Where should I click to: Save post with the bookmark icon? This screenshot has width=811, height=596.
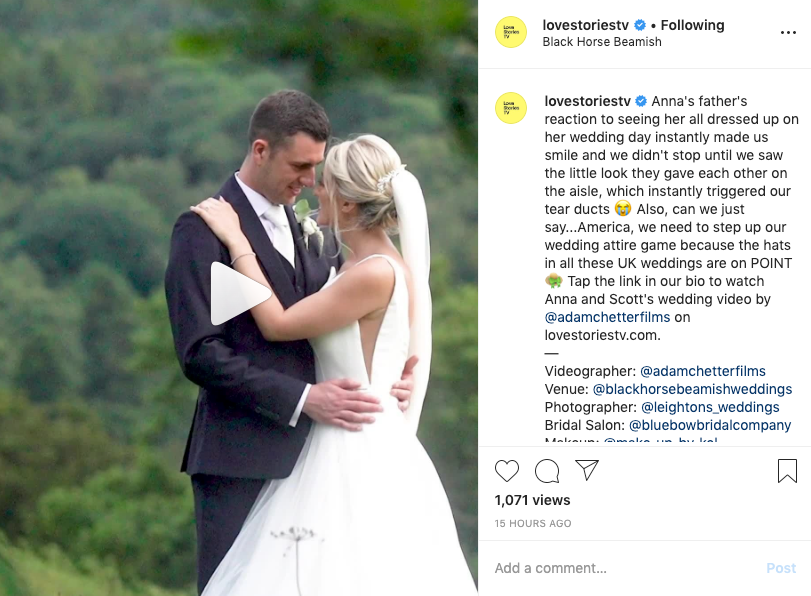[787, 471]
